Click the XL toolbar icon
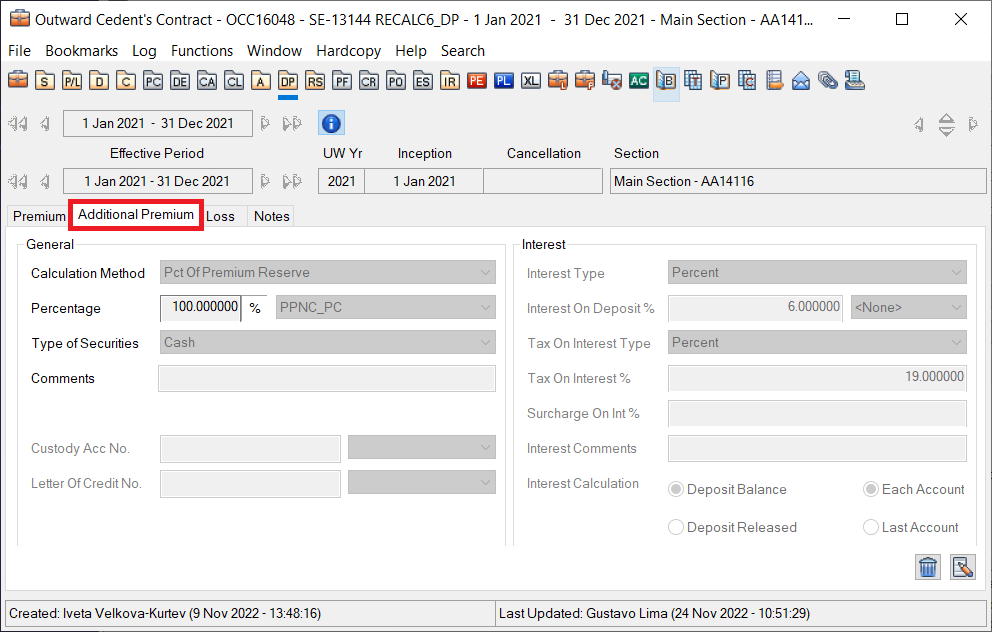This screenshot has height=632, width=992. 531,81
